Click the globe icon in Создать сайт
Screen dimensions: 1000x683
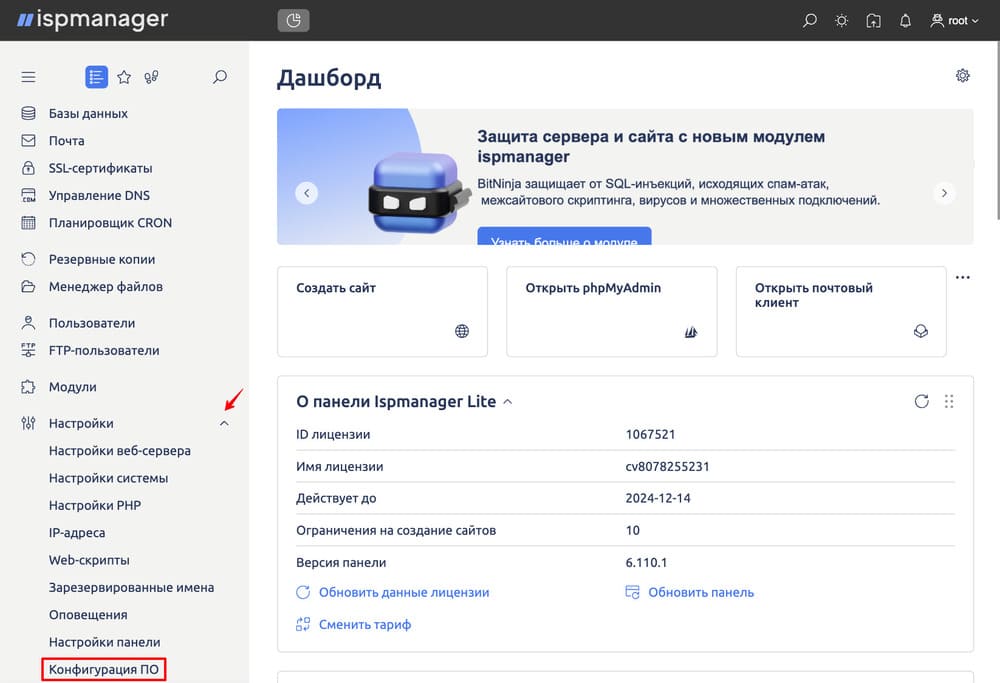coord(462,331)
